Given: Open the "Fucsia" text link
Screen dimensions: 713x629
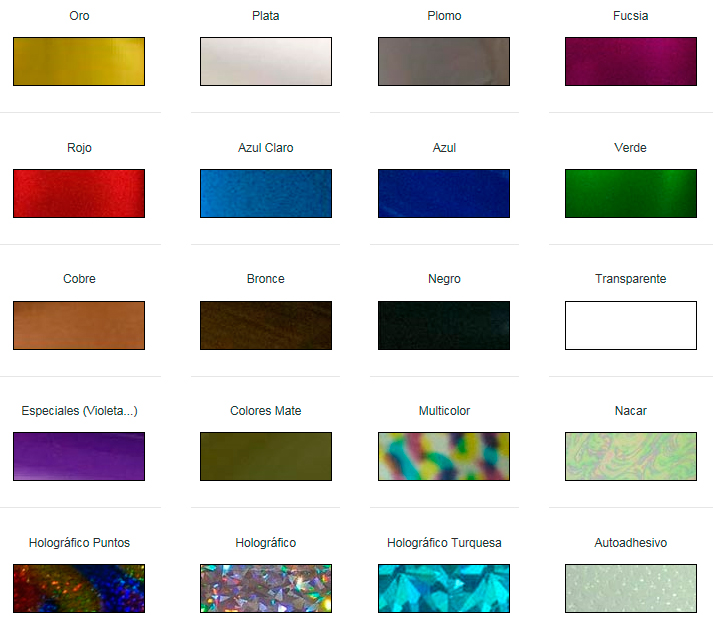Looking at the screenshot, I should click(x=631, y=16).
